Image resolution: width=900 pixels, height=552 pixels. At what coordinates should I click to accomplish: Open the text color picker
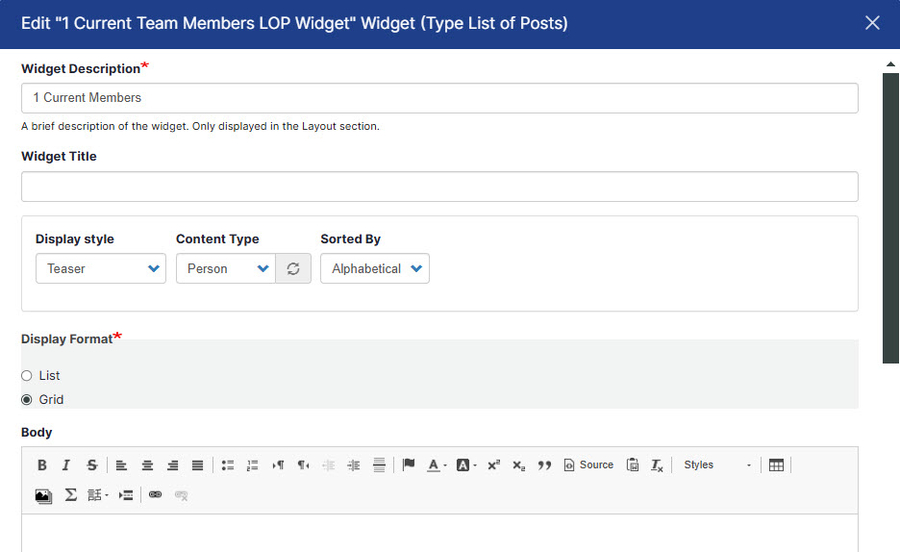pos(436,465)
